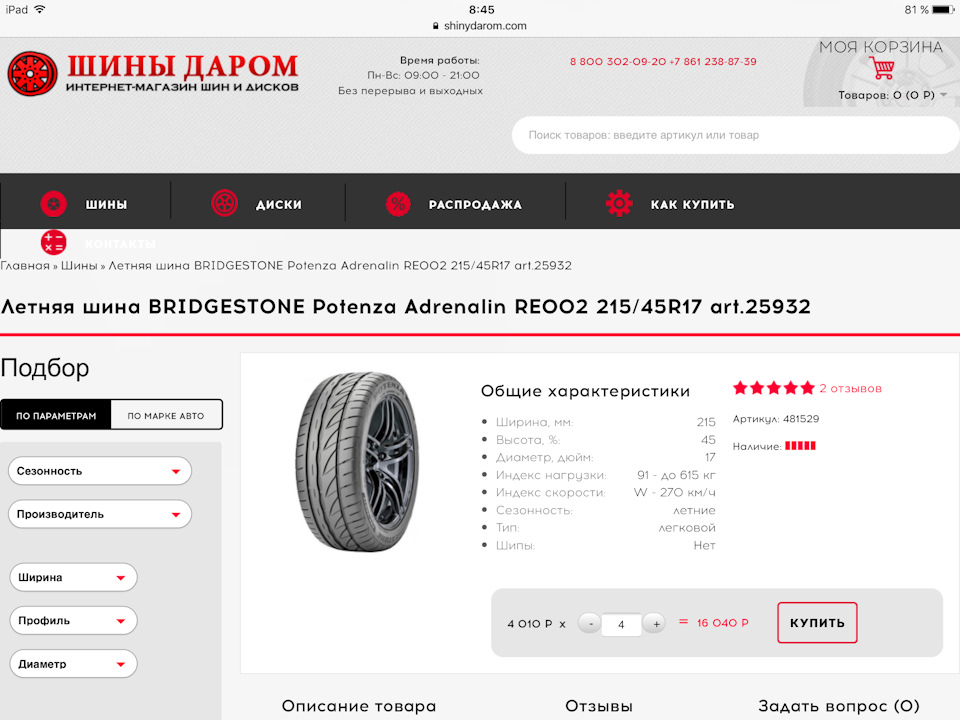Image resolution: width=960 pixels, height=720 pixels.
Task: Open the Производитель dropdown
Action: tap(100, 514)
